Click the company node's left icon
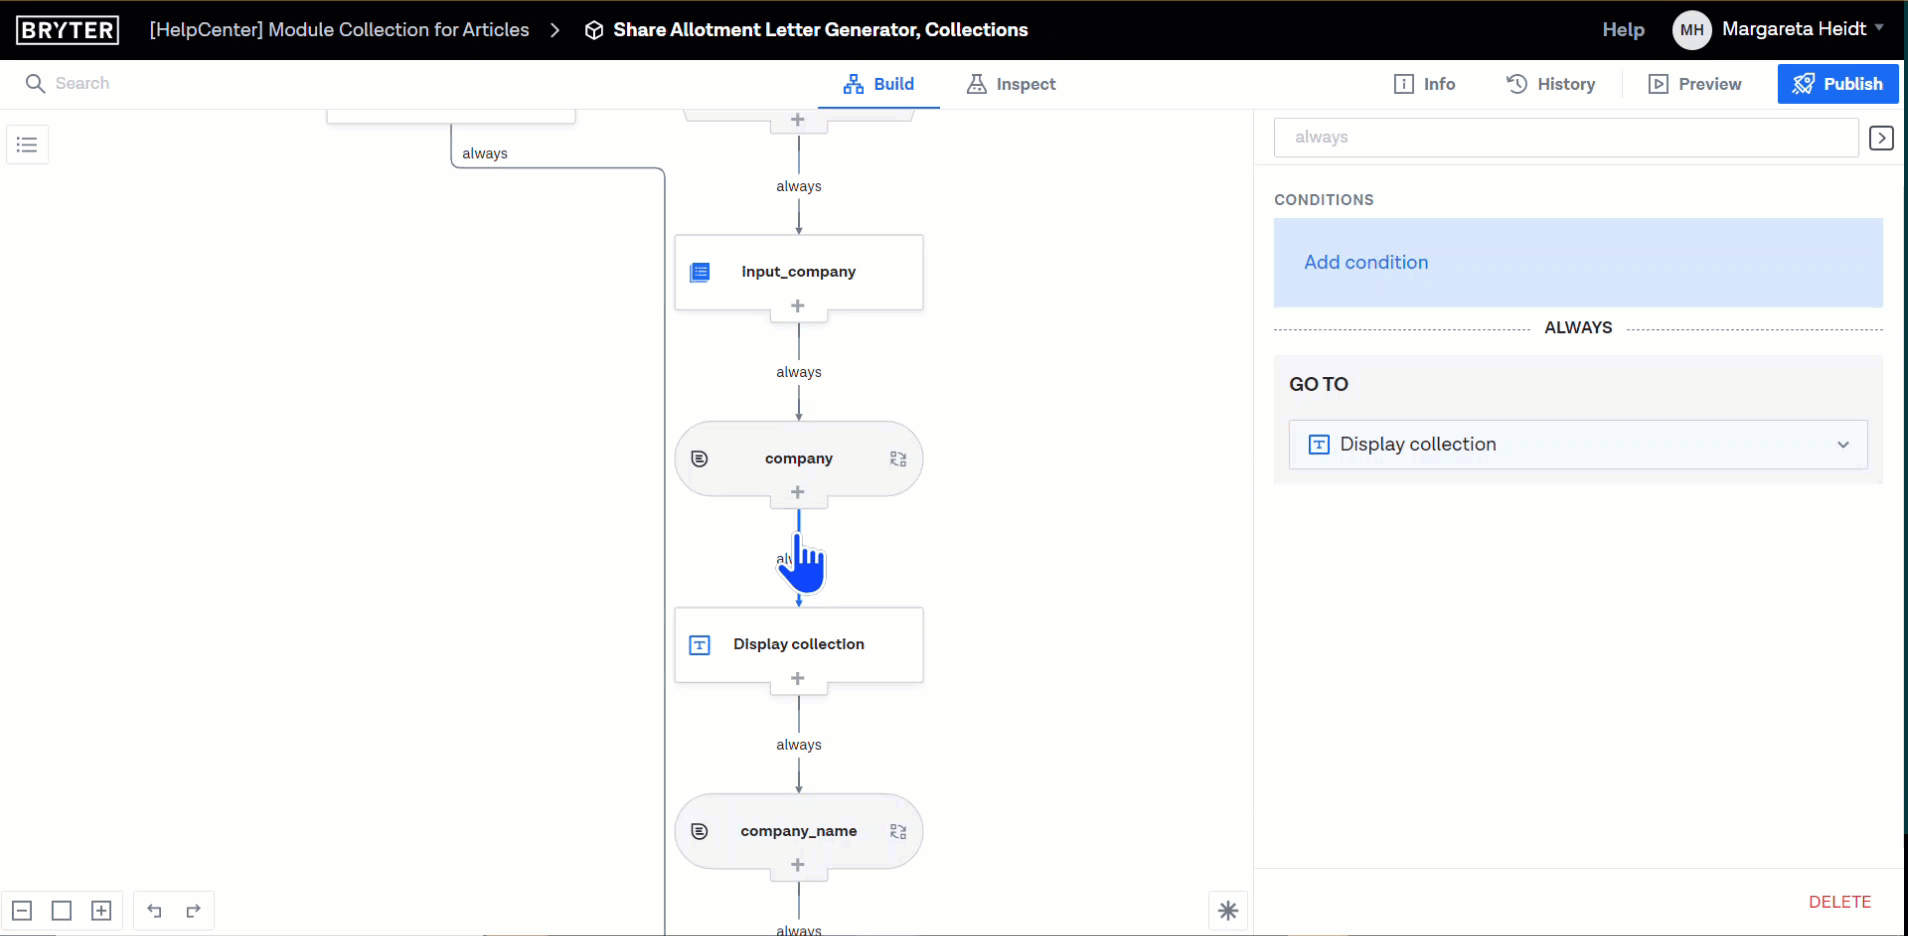 [700, 458]
